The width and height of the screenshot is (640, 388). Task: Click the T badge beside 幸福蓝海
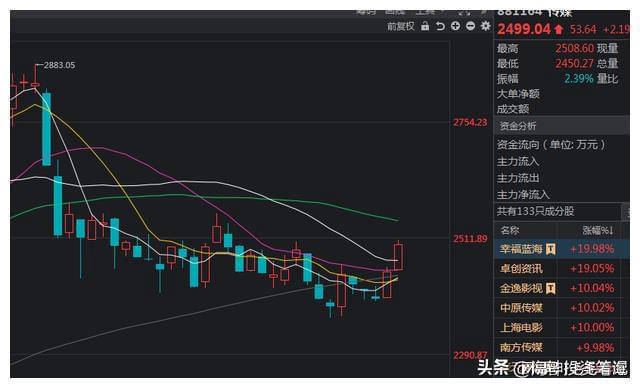coord(551,248)
